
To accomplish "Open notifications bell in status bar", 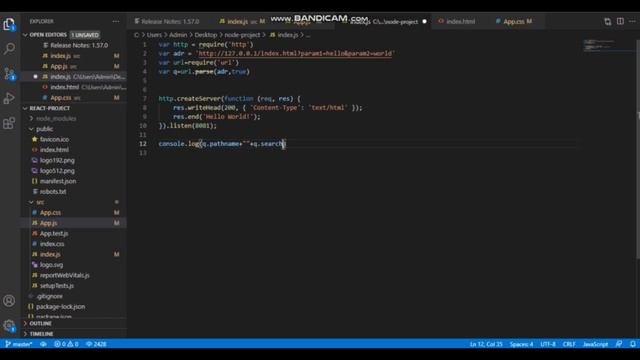I will point(632,344).
